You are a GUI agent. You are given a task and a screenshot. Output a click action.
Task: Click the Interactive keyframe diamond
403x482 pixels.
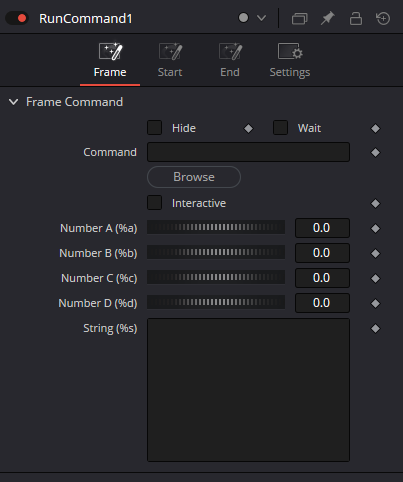[x=375, y=203]
